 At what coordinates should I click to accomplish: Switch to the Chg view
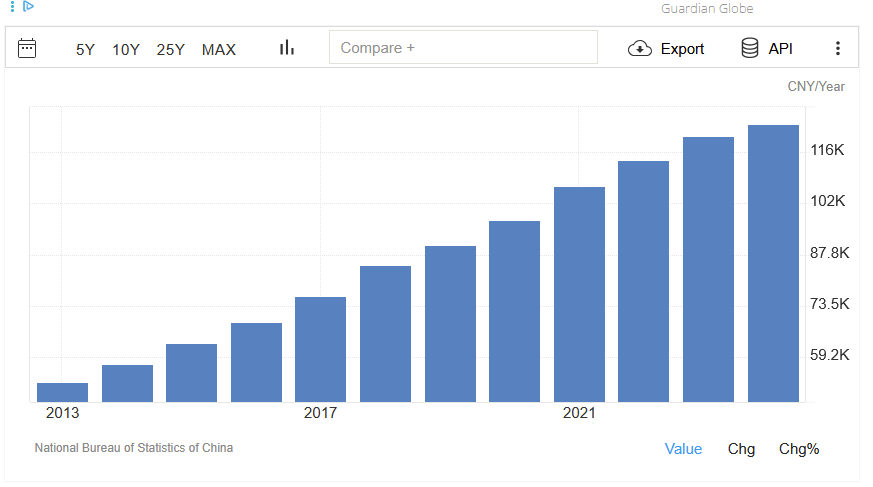(741, 449)
